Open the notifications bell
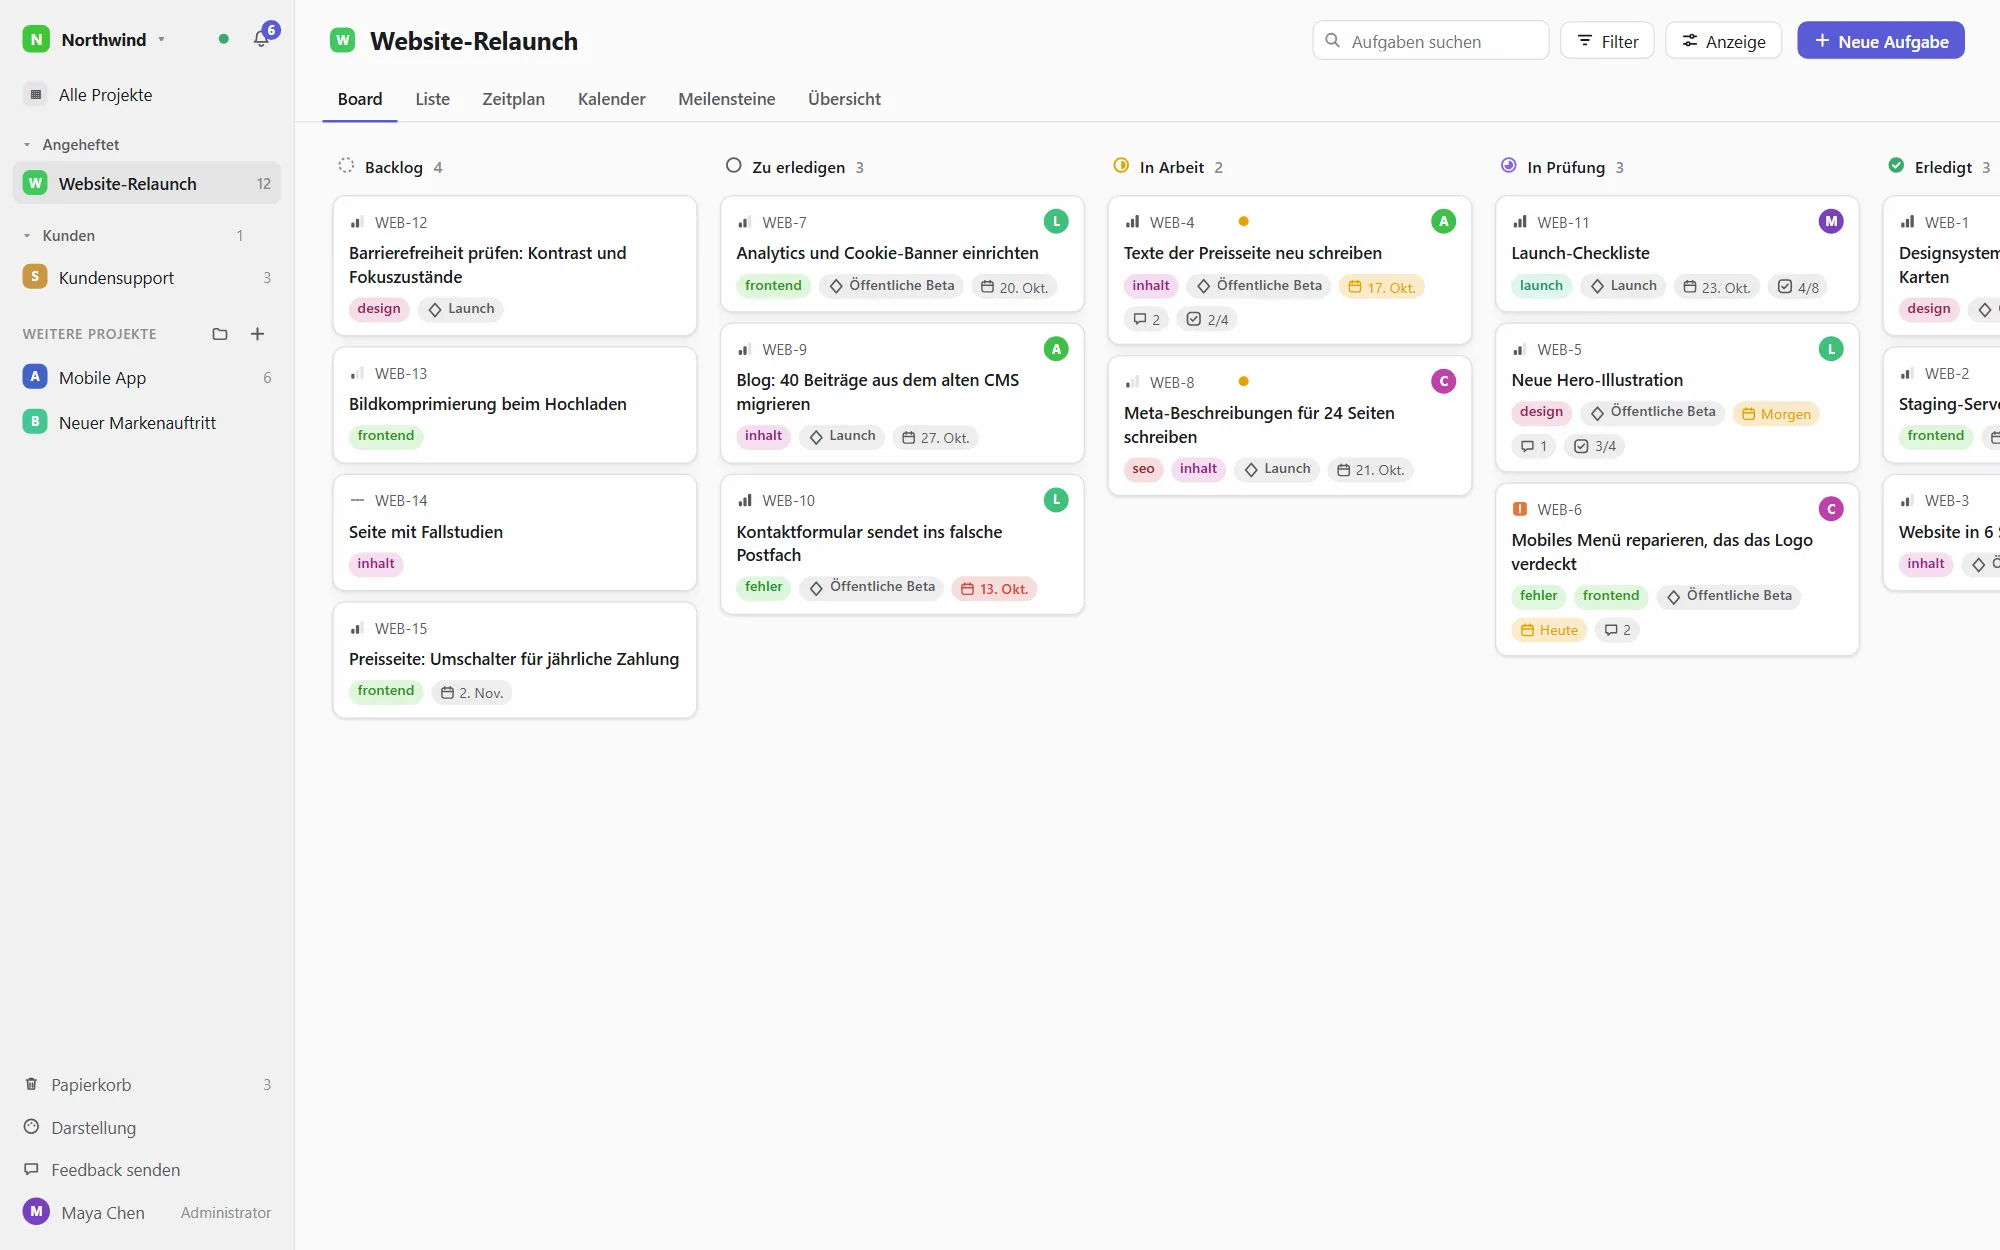The image size is (2000, 1250). 261,39
